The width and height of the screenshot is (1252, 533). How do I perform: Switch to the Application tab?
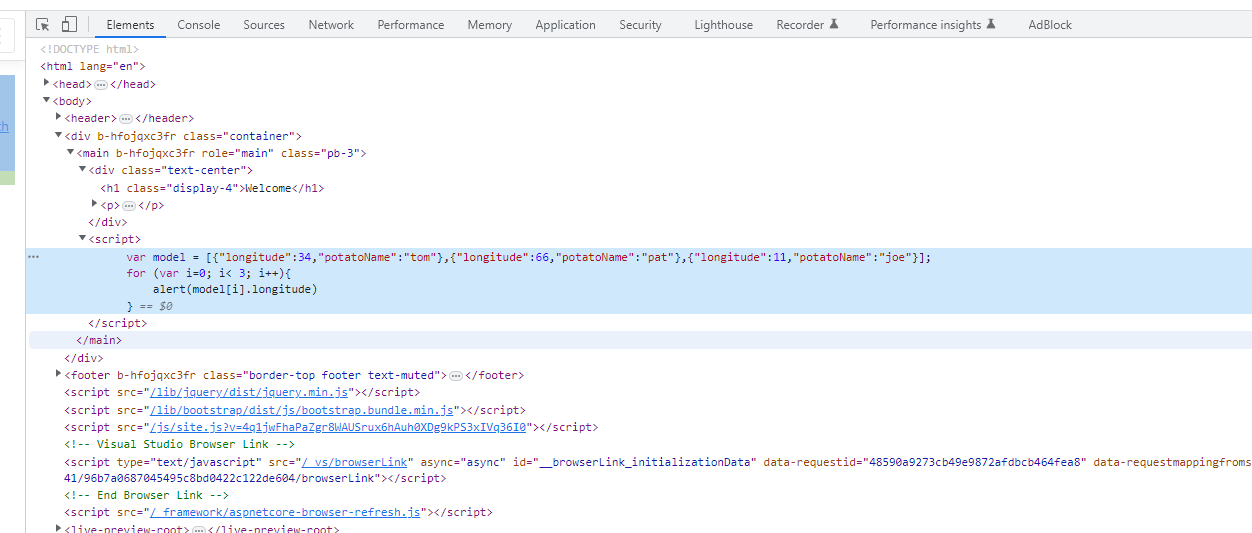tap(565, 25)
